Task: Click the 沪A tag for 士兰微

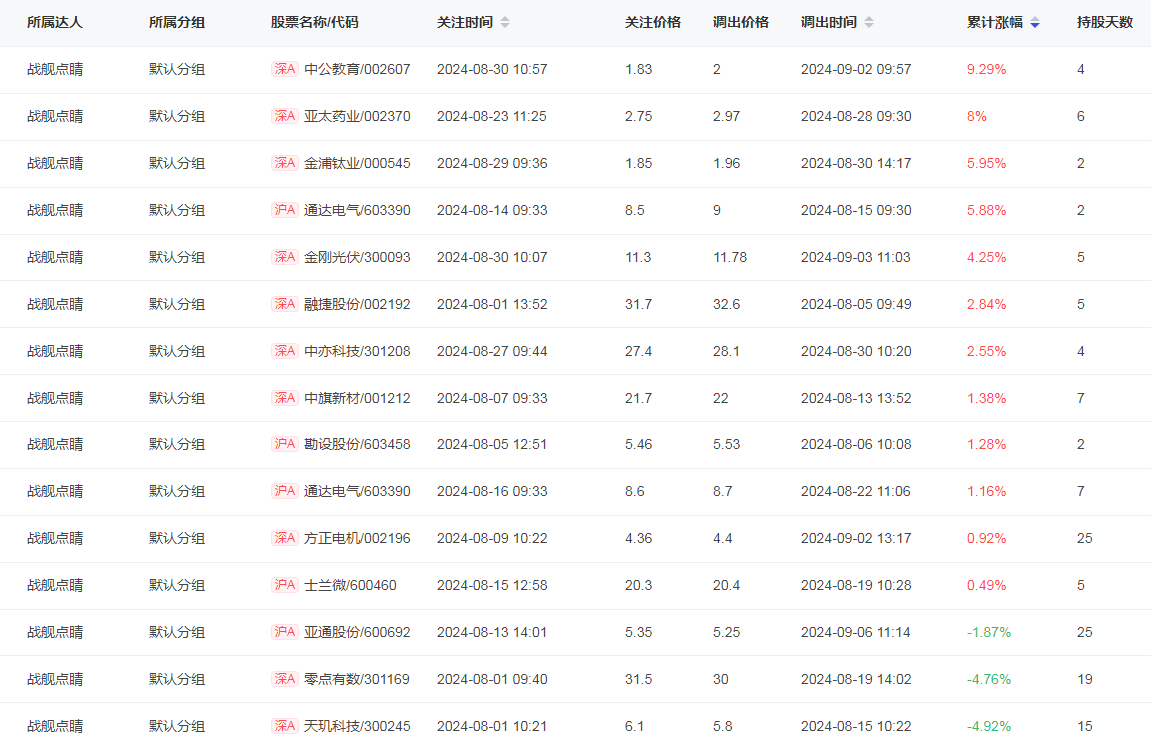Action: 285,585
